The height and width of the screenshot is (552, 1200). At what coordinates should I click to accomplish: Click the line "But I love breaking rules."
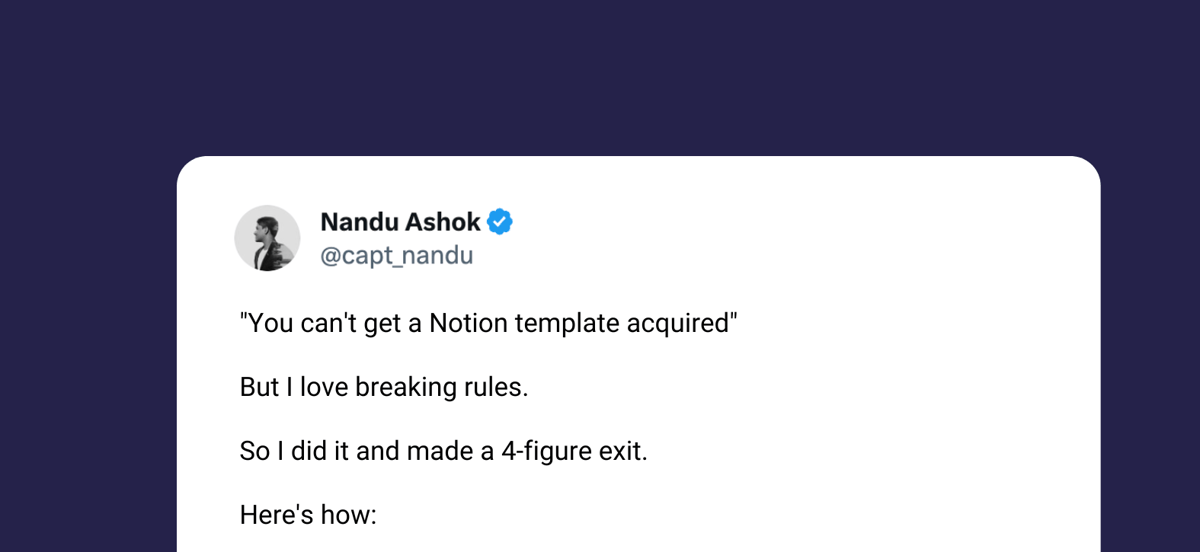point(383,387)
